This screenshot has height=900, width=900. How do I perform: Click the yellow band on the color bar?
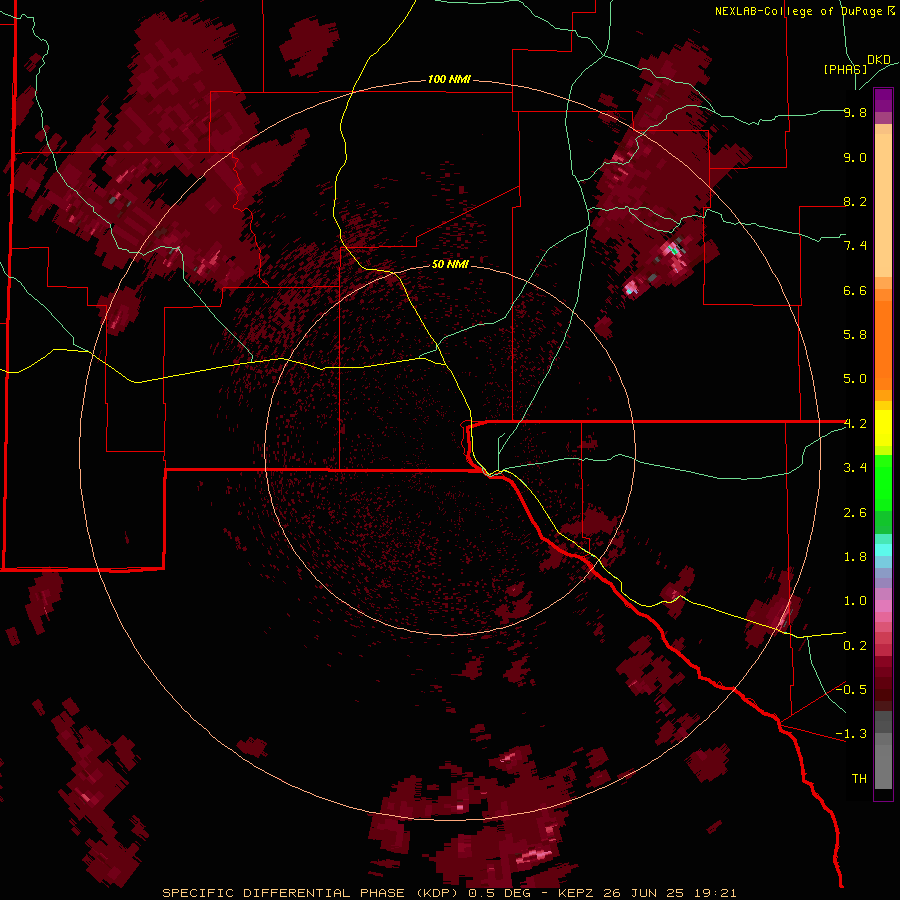click(883, 428)
